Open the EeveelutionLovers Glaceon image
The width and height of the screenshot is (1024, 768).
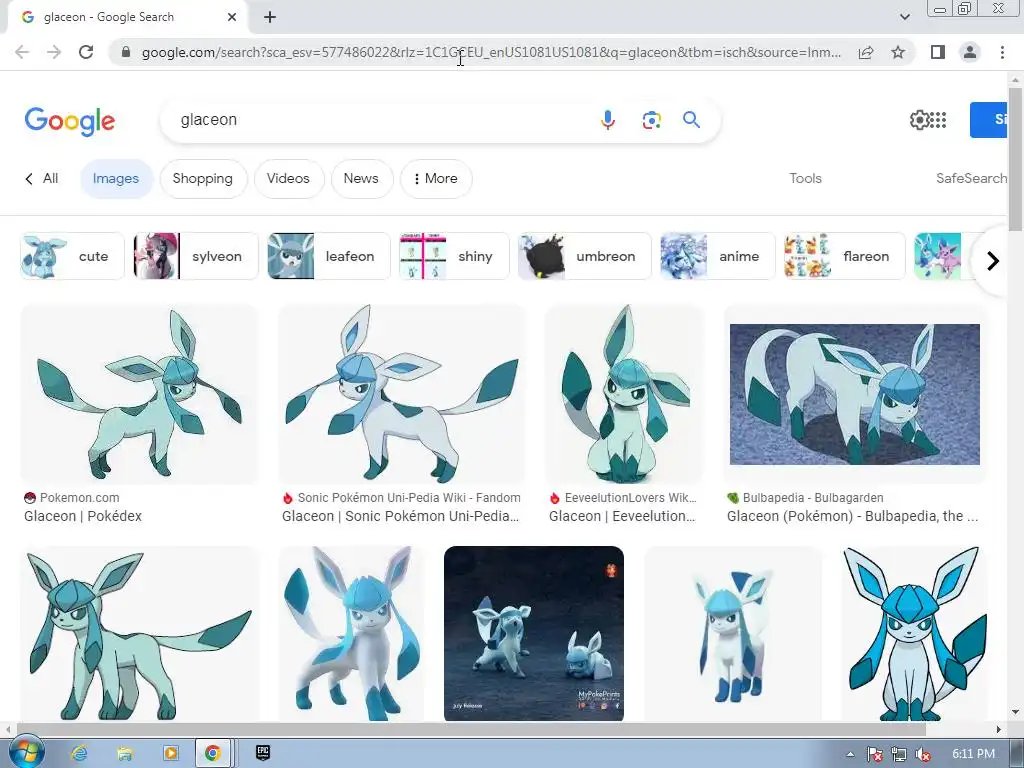624,394
